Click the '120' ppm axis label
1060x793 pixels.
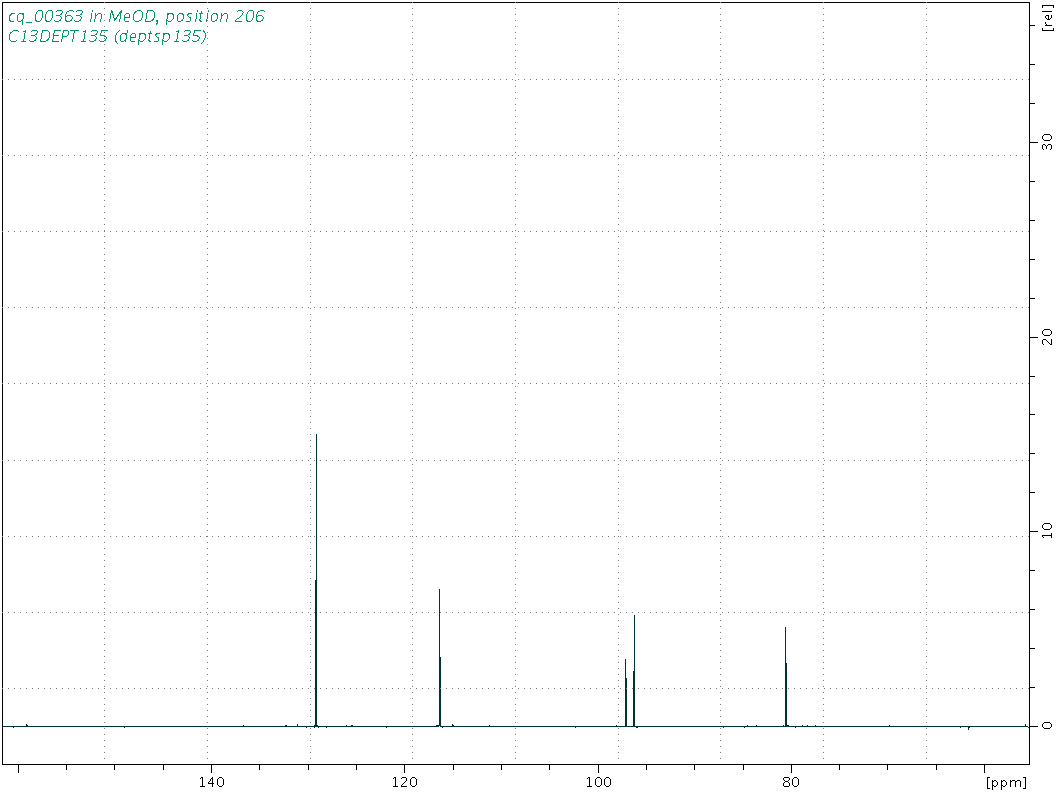(405, 782)
